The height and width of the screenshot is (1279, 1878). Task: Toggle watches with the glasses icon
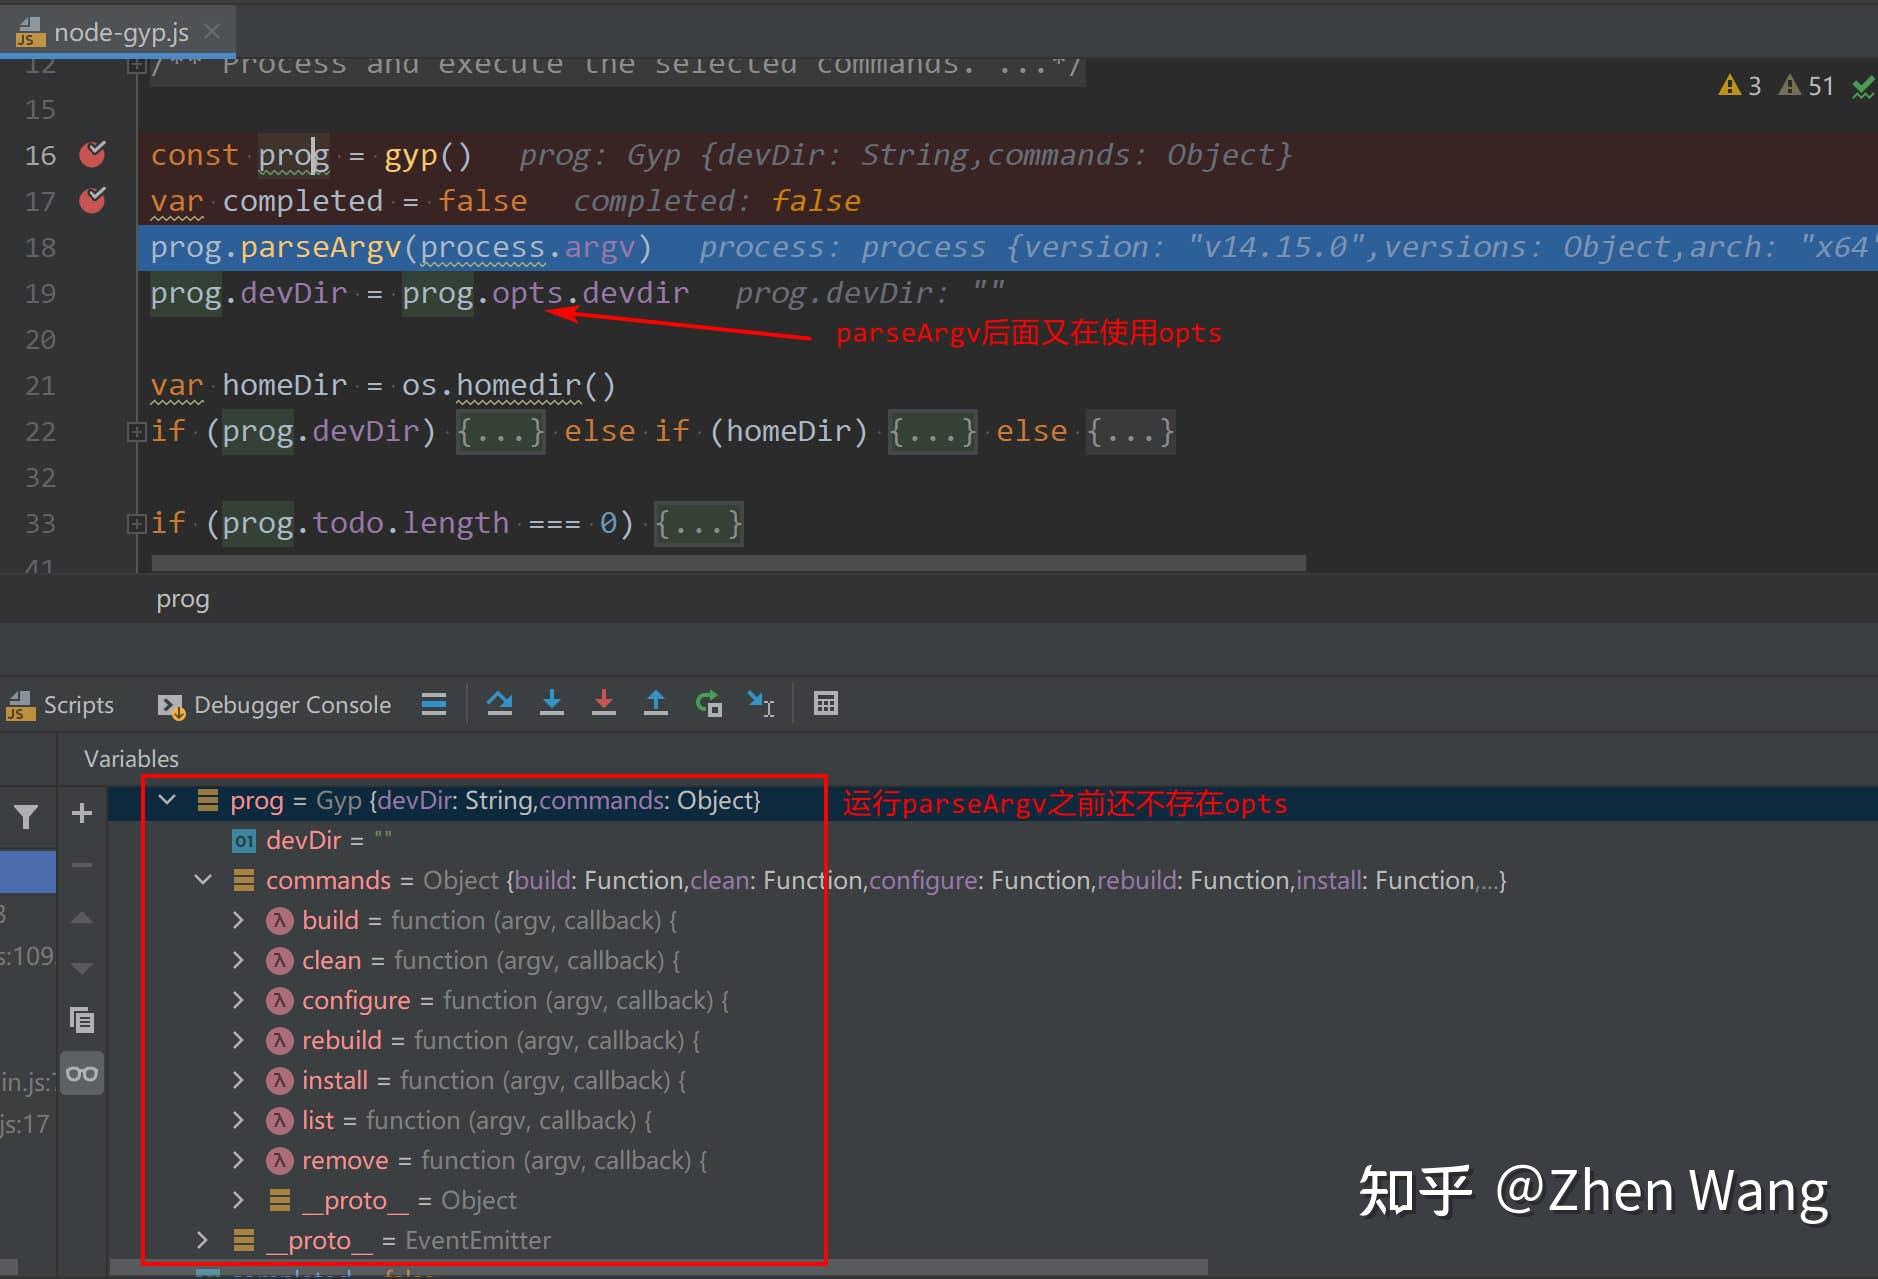(x=81, y=1072)
